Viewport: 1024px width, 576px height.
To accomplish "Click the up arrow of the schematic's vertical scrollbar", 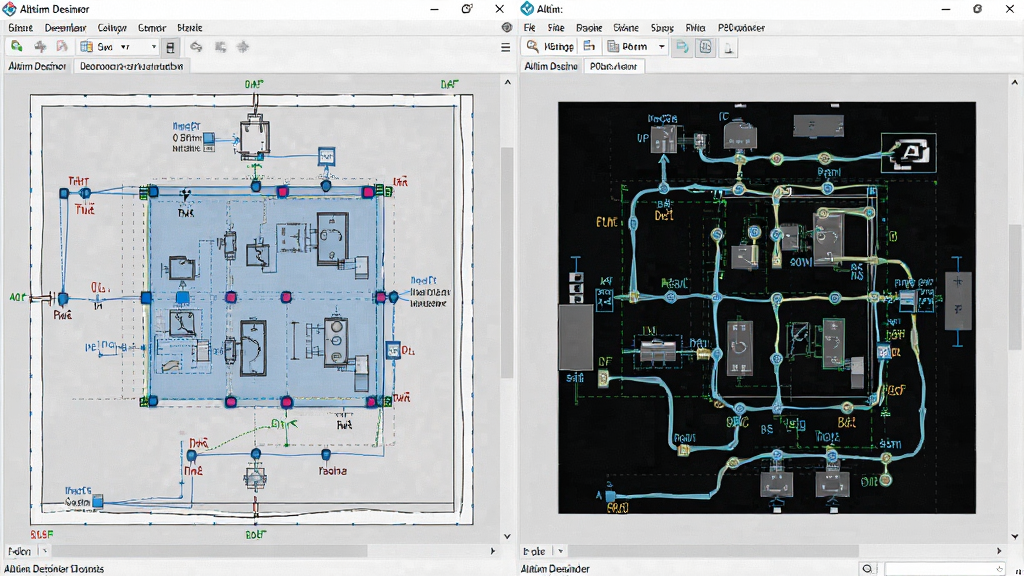I will tap(507, 82).
